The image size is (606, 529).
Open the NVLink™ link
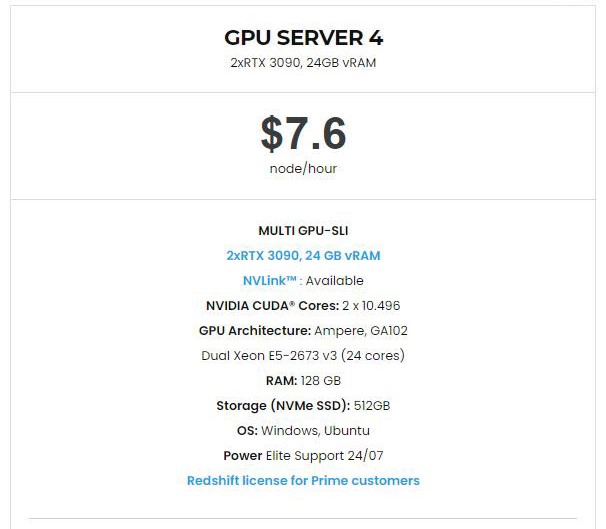click(271, 281)
